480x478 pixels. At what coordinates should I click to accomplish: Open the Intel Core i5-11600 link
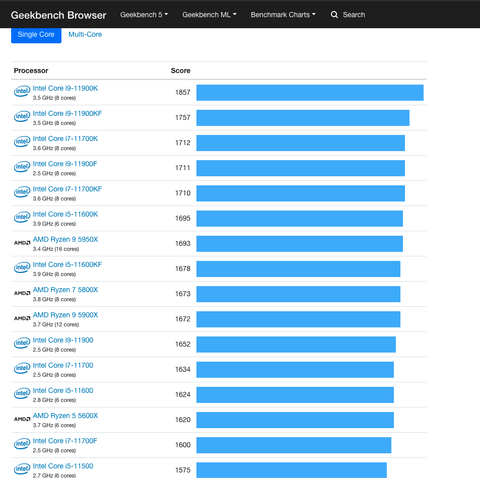coord(63,390)
